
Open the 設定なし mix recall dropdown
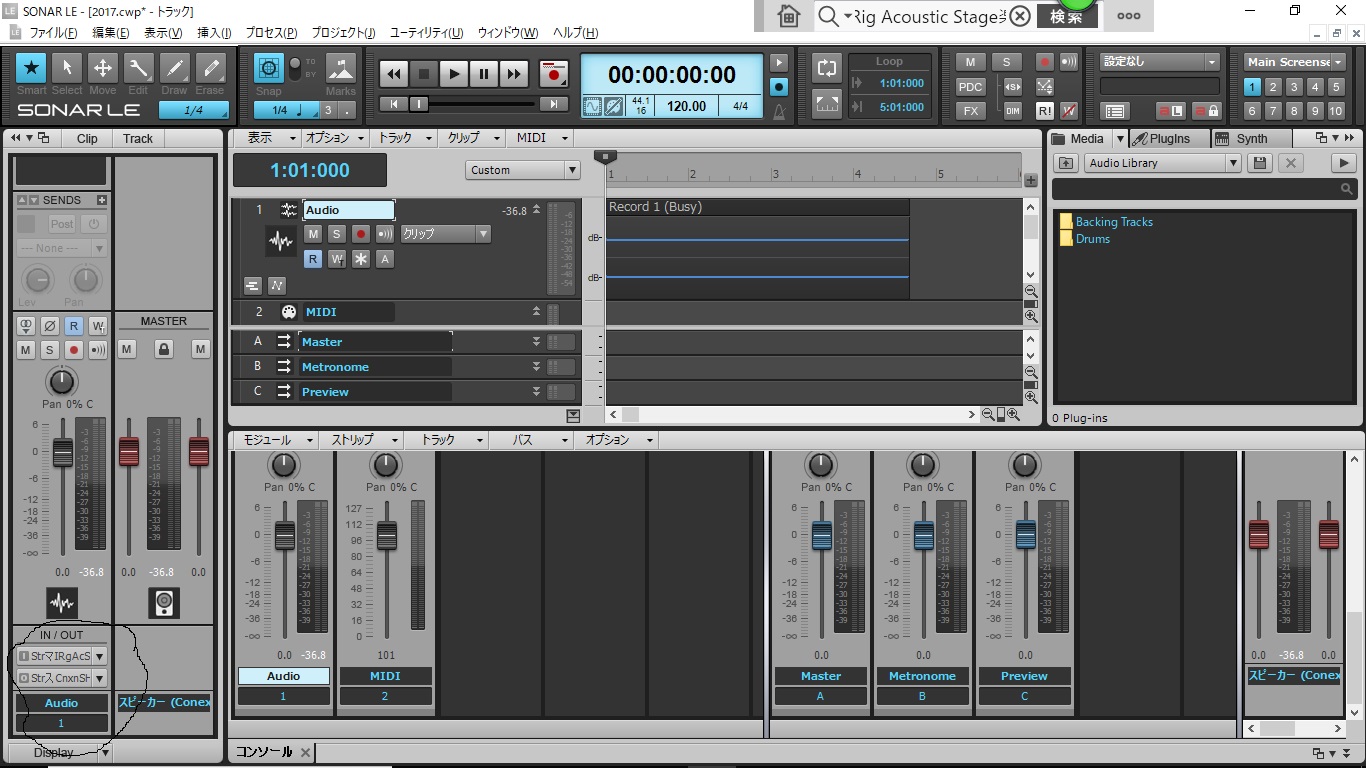pos(1160,61)
